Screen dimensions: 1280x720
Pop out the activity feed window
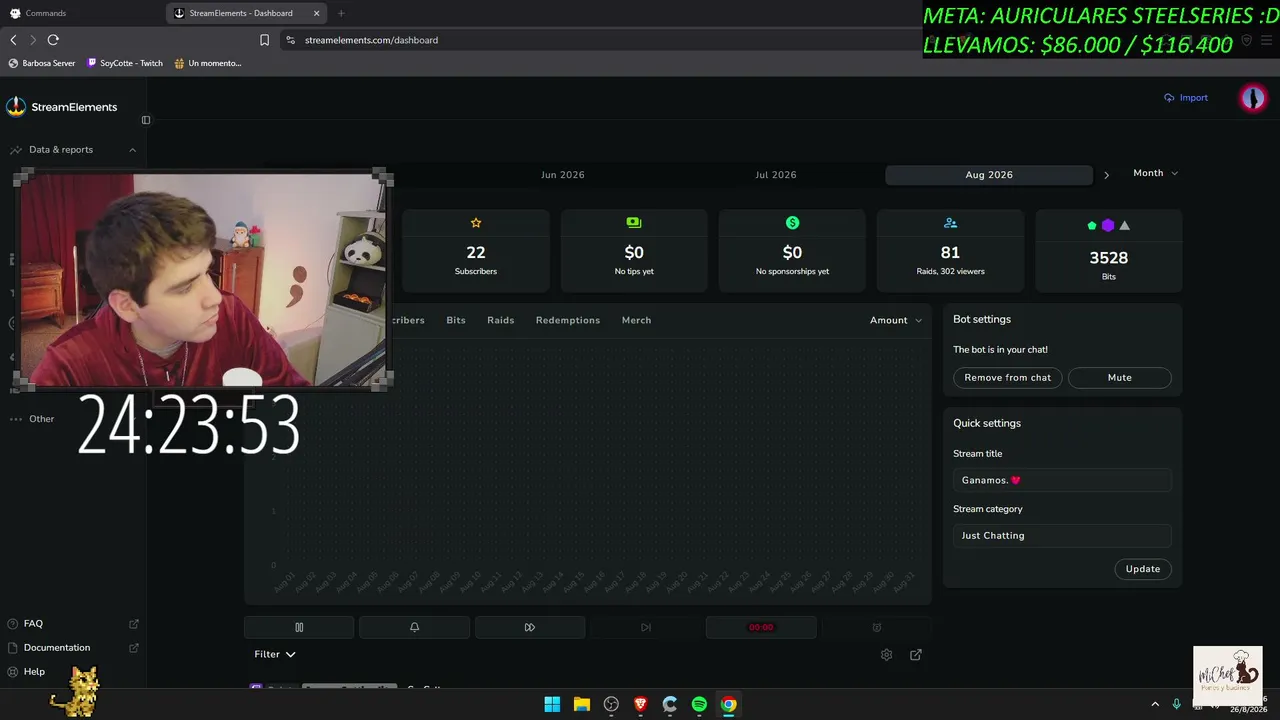[x=916, y=655]
